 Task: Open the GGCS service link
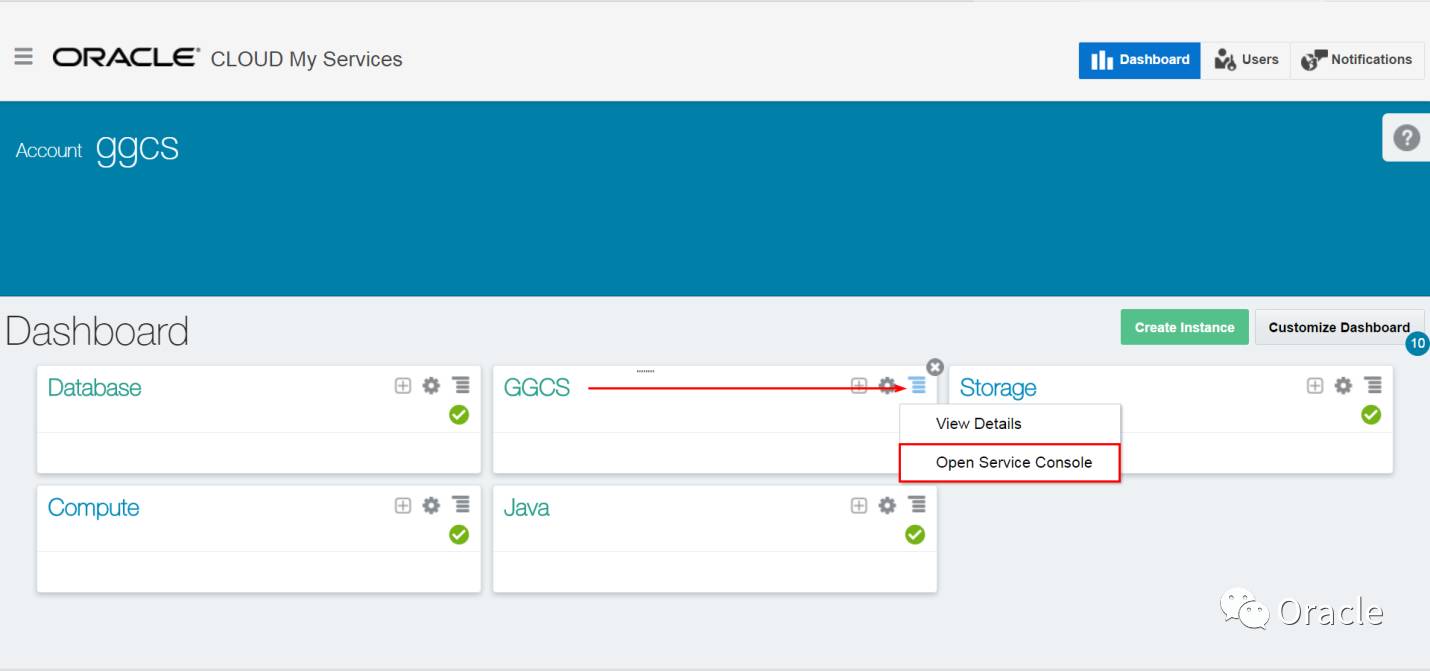pos(537,388)
